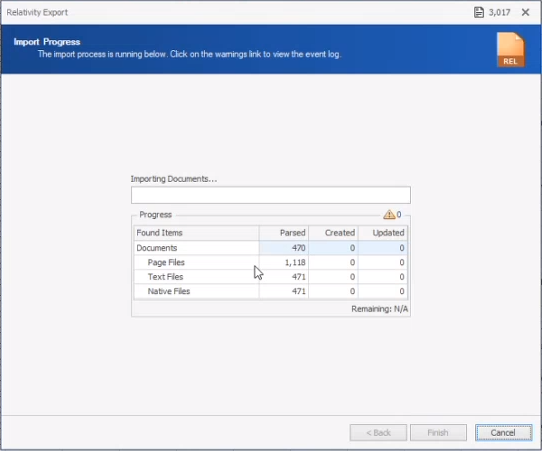
Task: Click the Remaining: N/A label
Action: (x=380, y=309)
